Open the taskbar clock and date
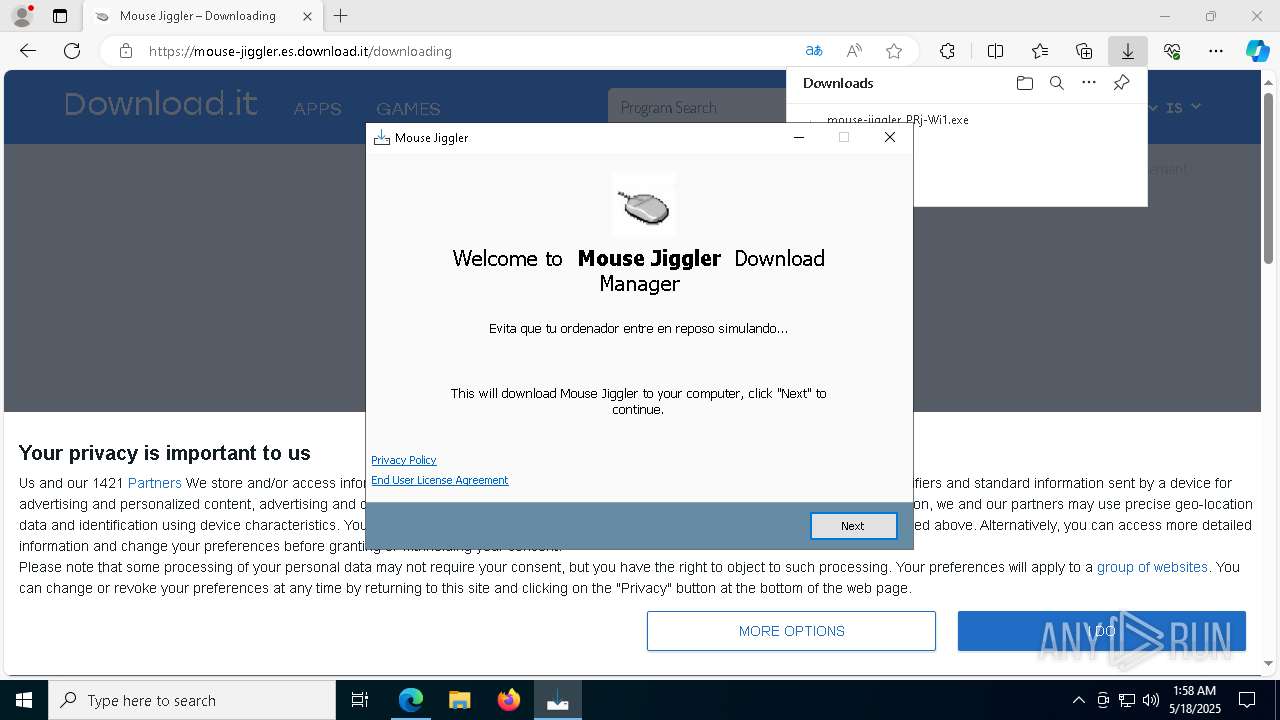Screen dimensions: 1280x720 point(1196,700)
